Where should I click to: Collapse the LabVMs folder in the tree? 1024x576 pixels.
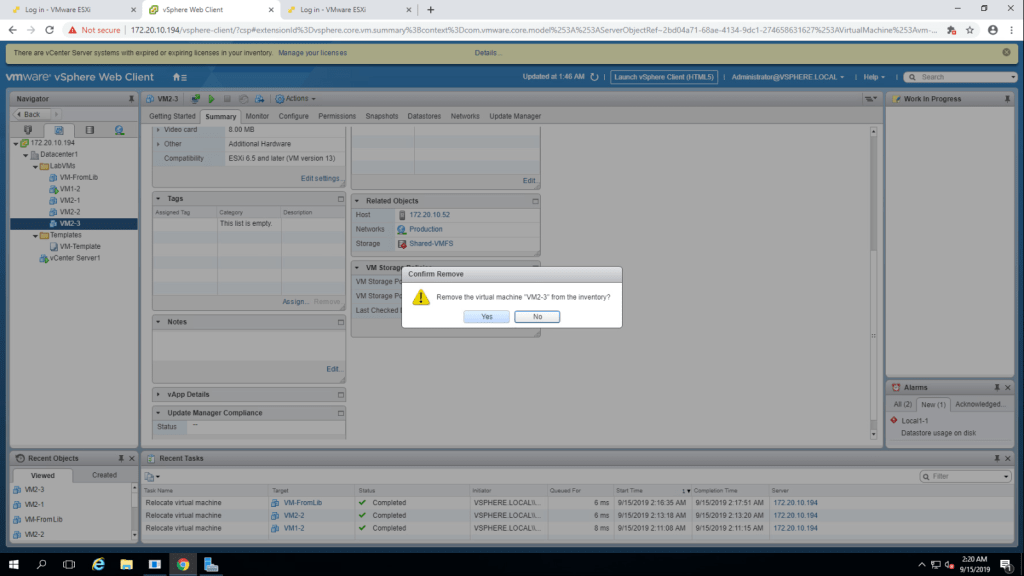35,166
